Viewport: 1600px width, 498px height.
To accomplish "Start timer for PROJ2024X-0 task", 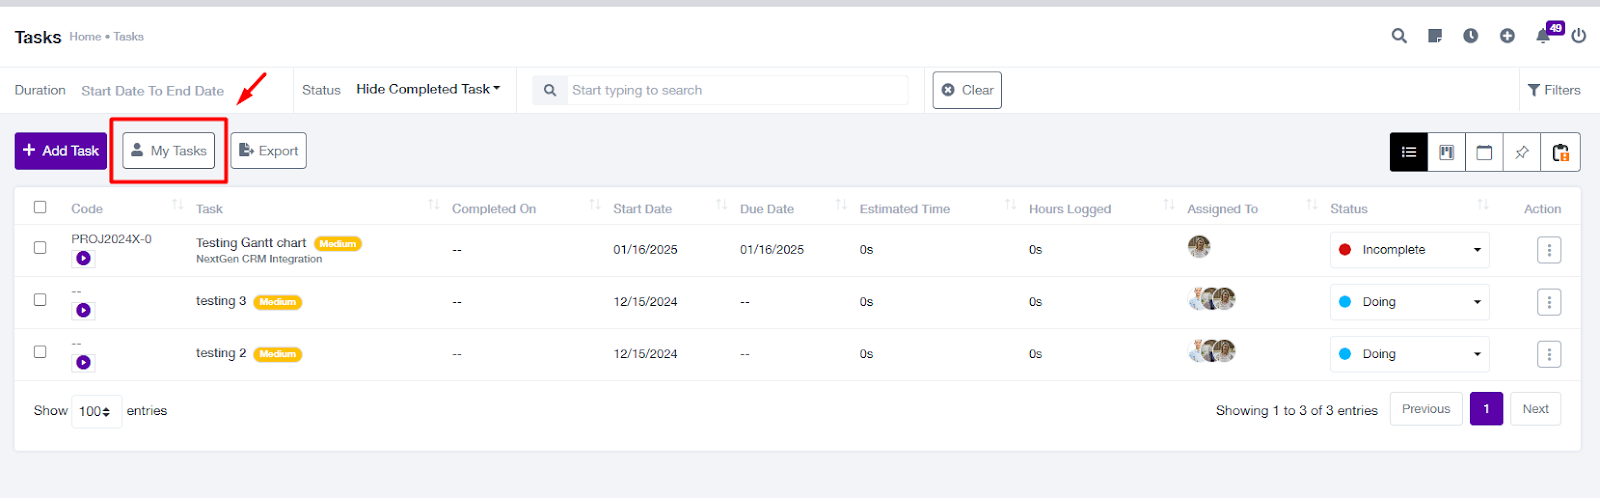I will pyautogui.click(x=83, y=258).
